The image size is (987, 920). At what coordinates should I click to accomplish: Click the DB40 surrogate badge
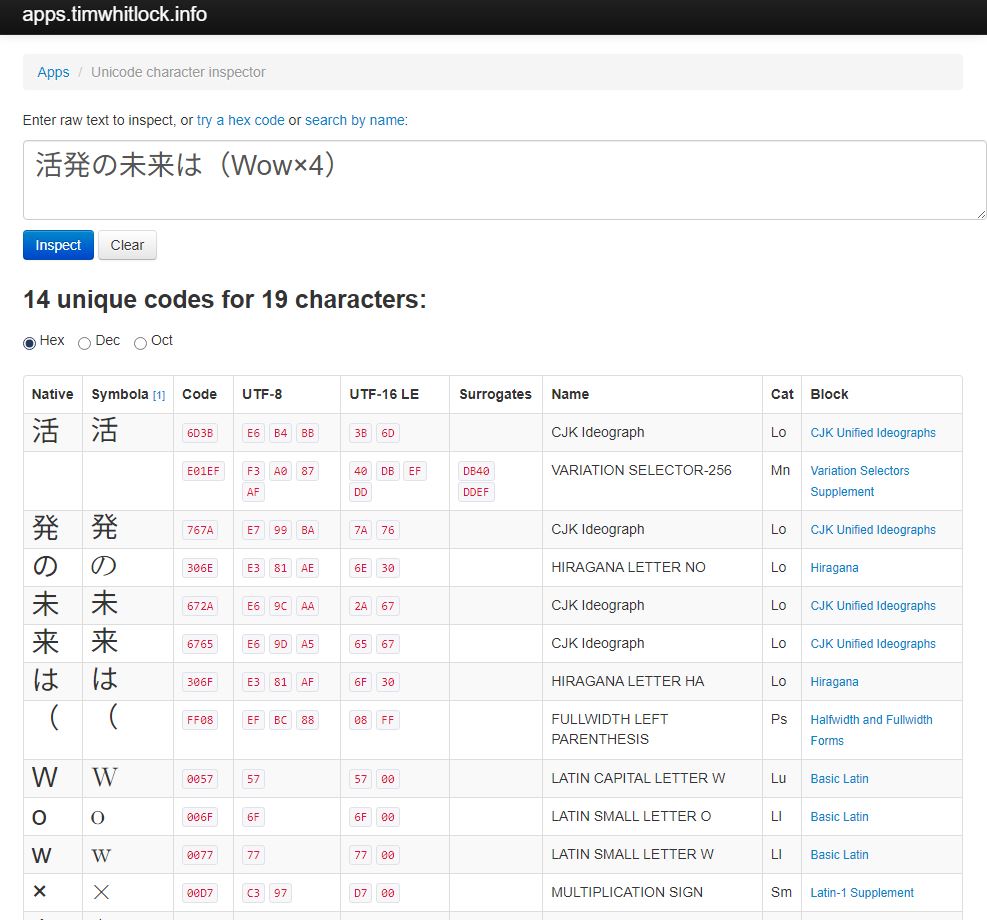click(x=477, y=472)
